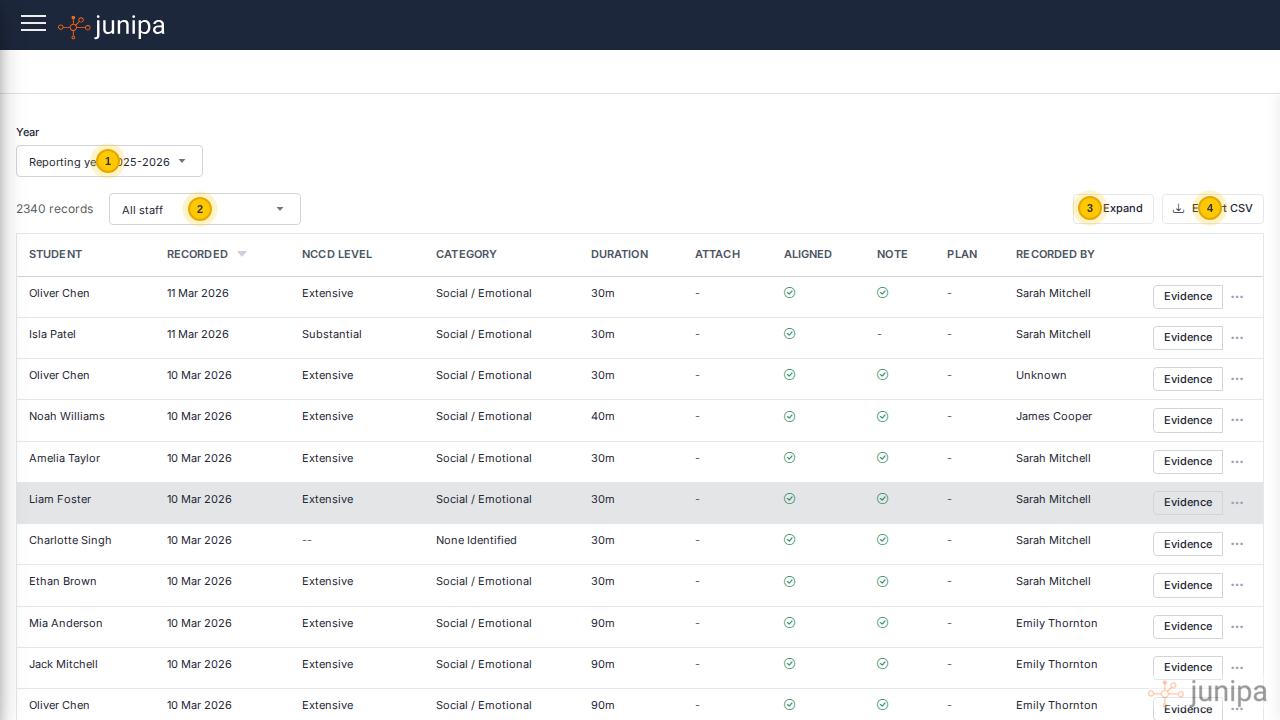Open the All staff filter dropdown
This screenshot has height=720, width=1280.
[x=204, y=208]
